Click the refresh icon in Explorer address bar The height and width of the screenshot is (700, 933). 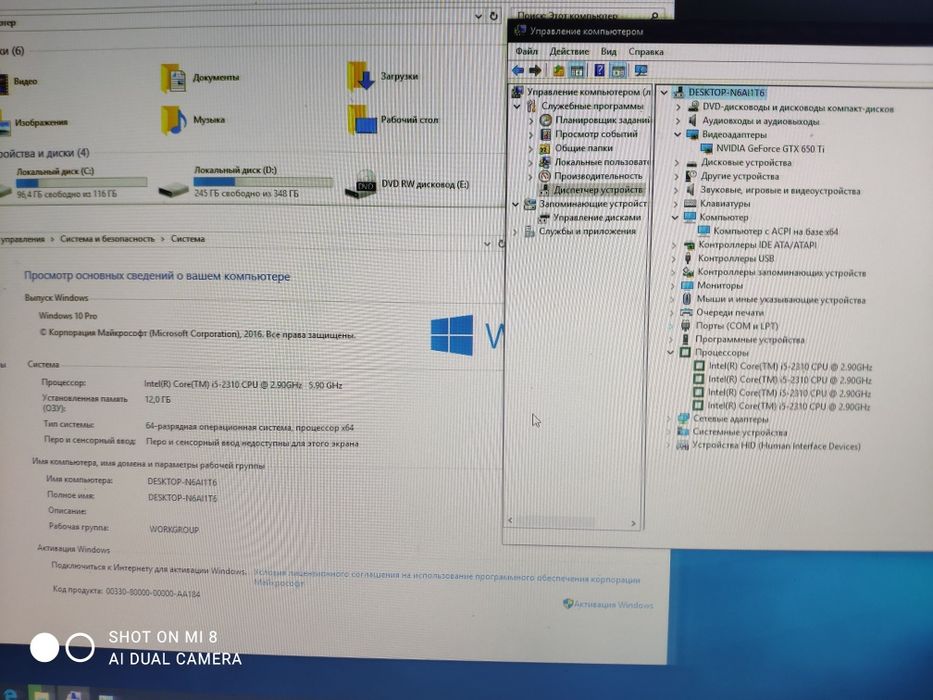pos(494,16)
